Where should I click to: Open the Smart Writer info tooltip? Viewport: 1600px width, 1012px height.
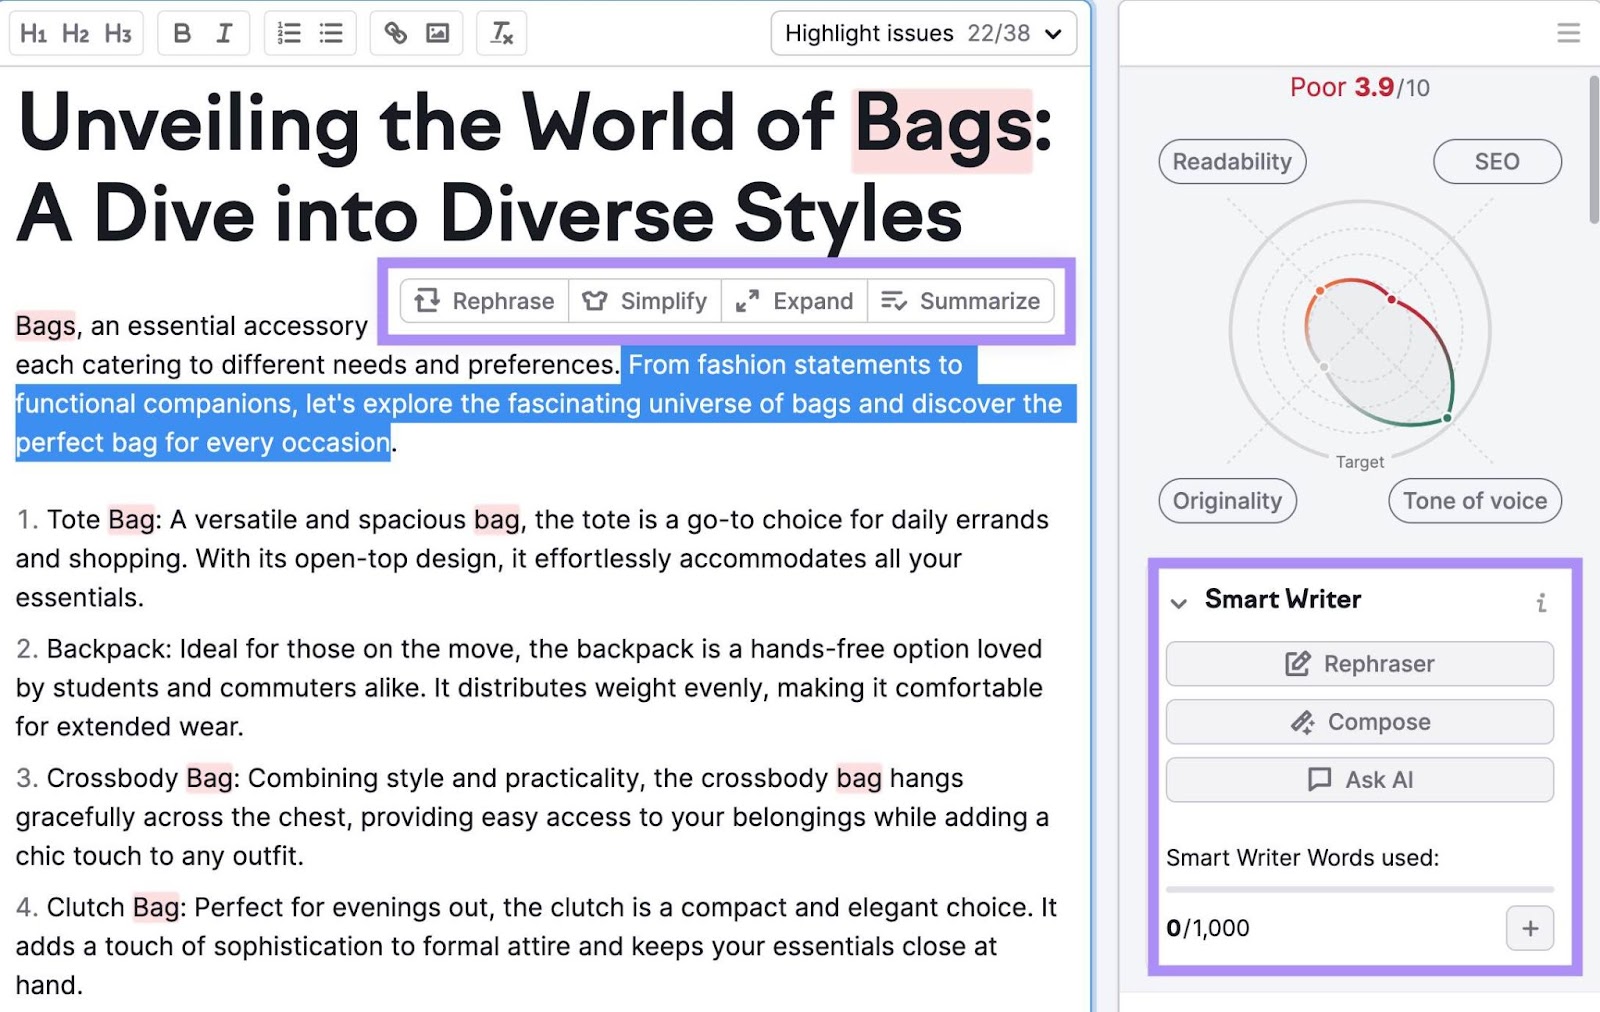click(1541, 603)
